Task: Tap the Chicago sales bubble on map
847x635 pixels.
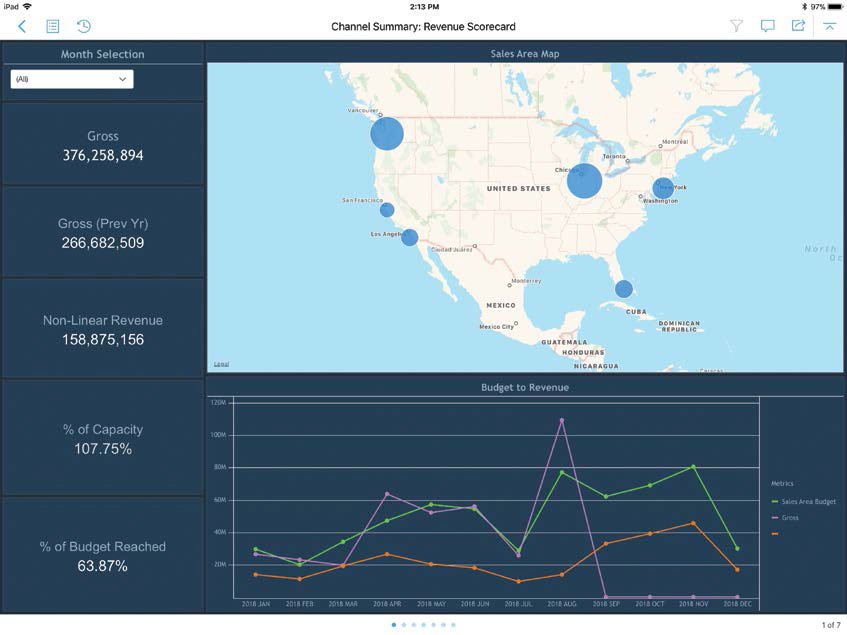Action: pos(584,181)
